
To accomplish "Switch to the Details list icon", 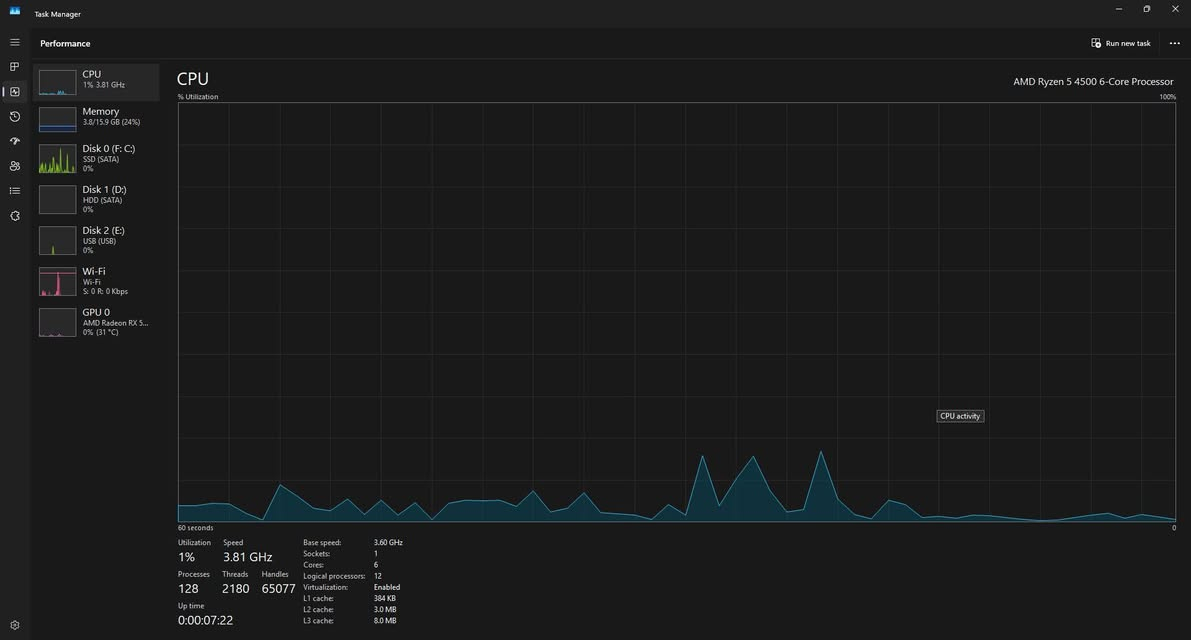I will pyautogui.click(x=15, y=190).
